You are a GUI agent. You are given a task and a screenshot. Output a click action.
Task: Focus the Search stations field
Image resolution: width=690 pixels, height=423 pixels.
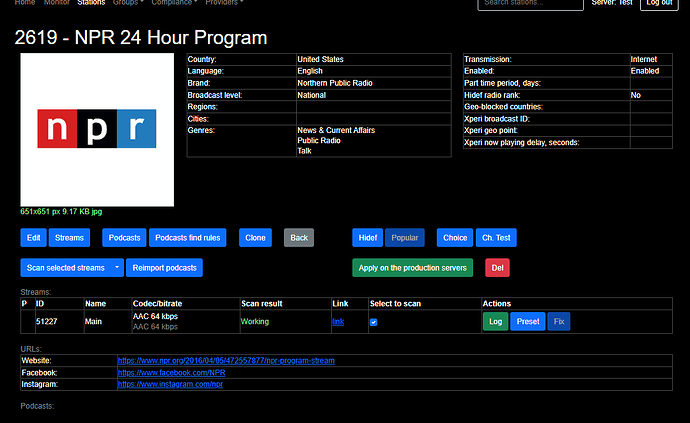[x=531, y=4]
